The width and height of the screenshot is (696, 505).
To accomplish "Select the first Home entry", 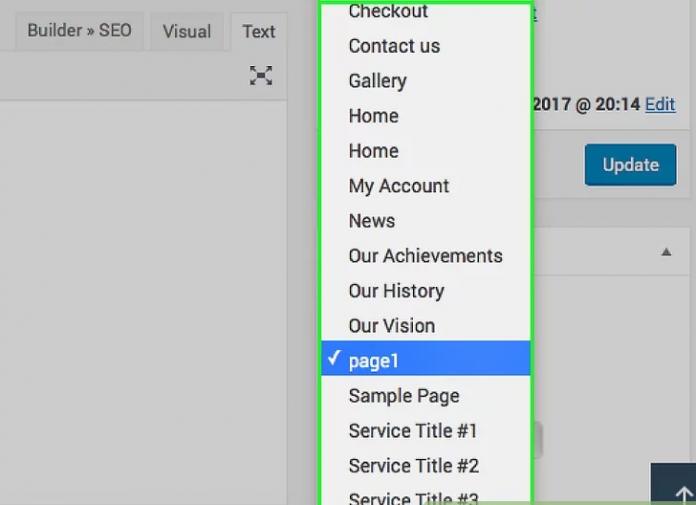I will tap(373, 116).
